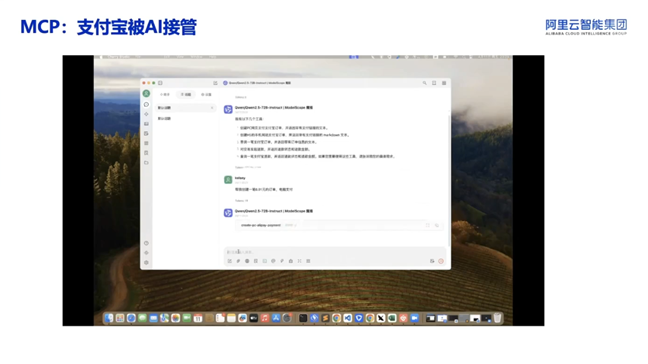Open the user avatar in the chat app sidebar
The height and width of the screenshot is (364, 648).
point(146,94)
